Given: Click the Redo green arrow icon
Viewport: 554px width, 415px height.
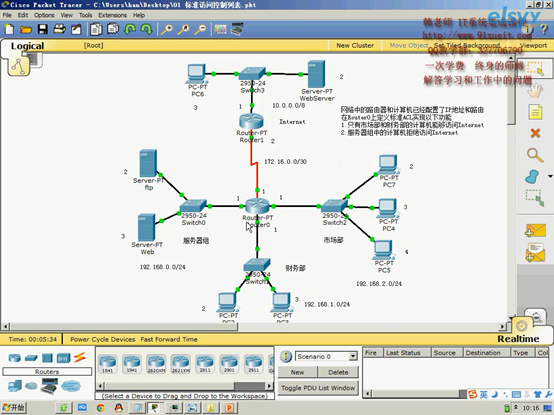Looking at the screenshot, I should pos(146,29).
